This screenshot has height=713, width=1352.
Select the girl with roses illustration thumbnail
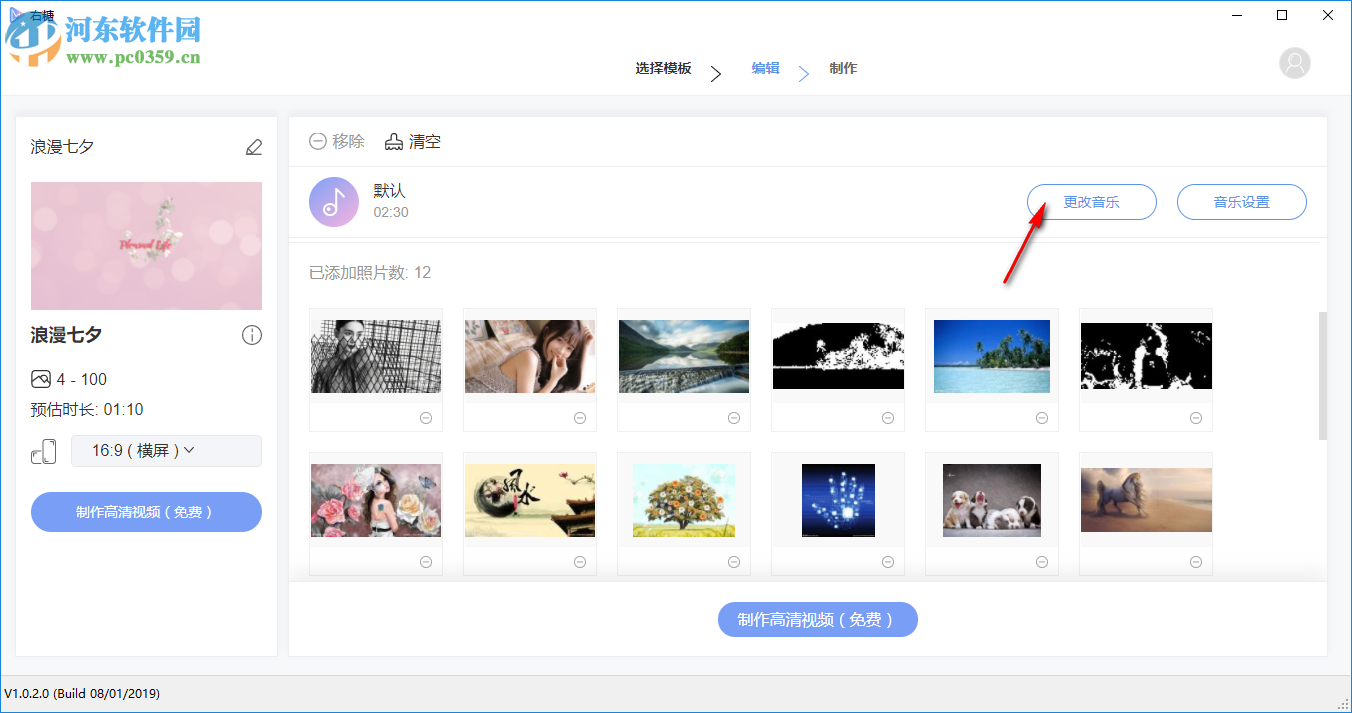tap(376, 500)
